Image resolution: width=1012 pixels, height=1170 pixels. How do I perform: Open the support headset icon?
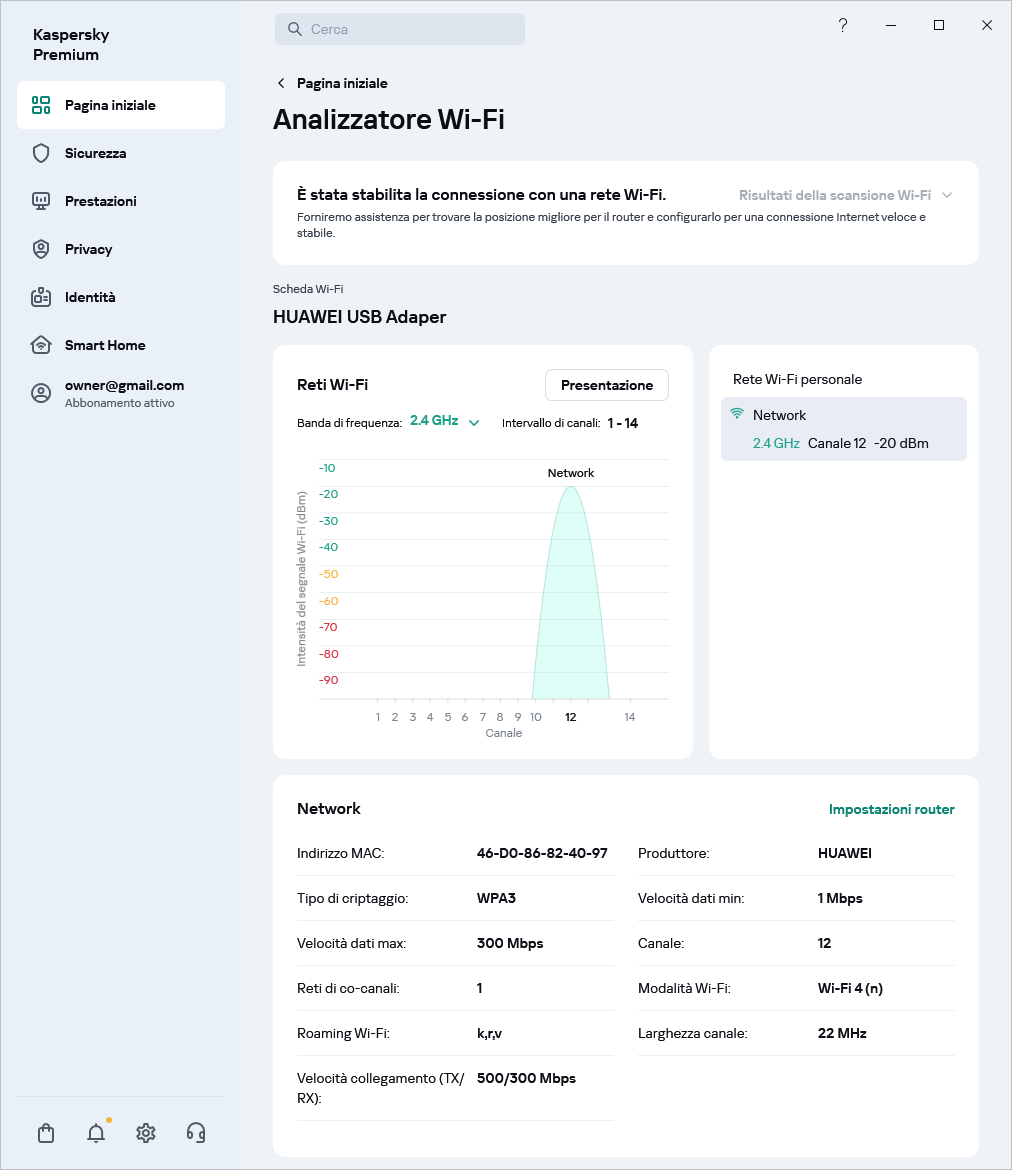(x=196, y=1133)
